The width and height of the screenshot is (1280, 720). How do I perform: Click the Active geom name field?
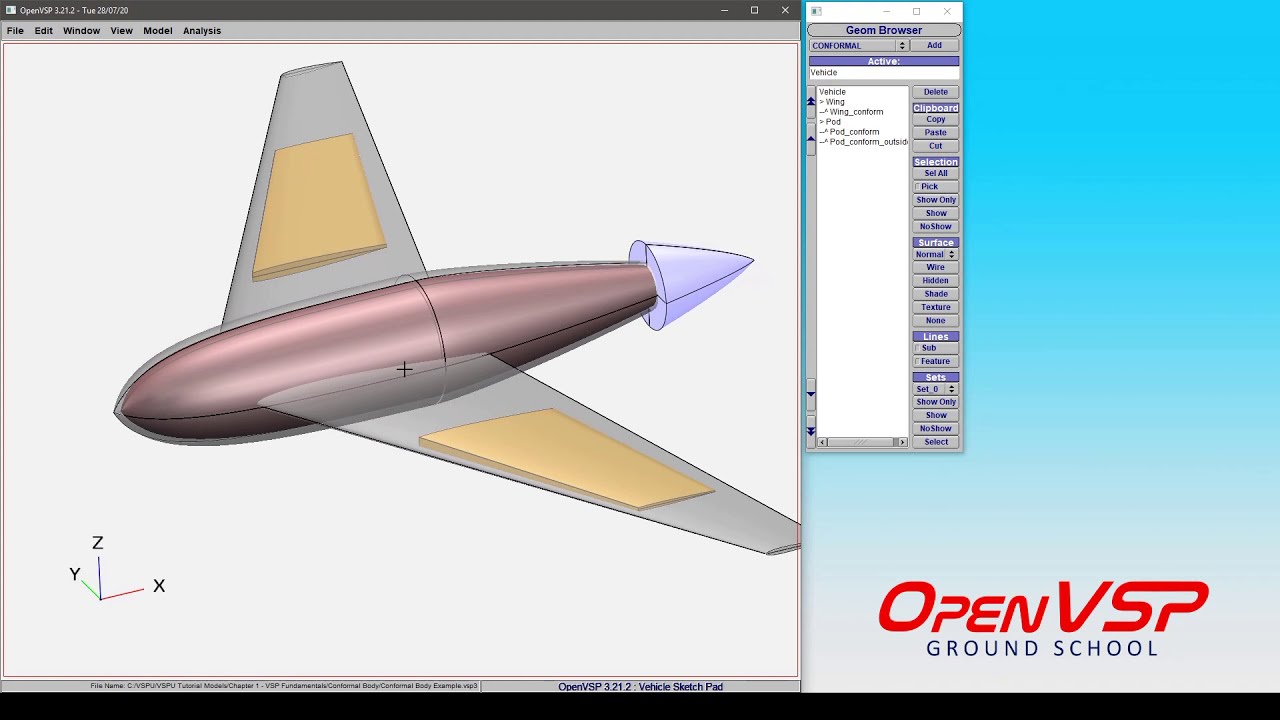[884, 73]
